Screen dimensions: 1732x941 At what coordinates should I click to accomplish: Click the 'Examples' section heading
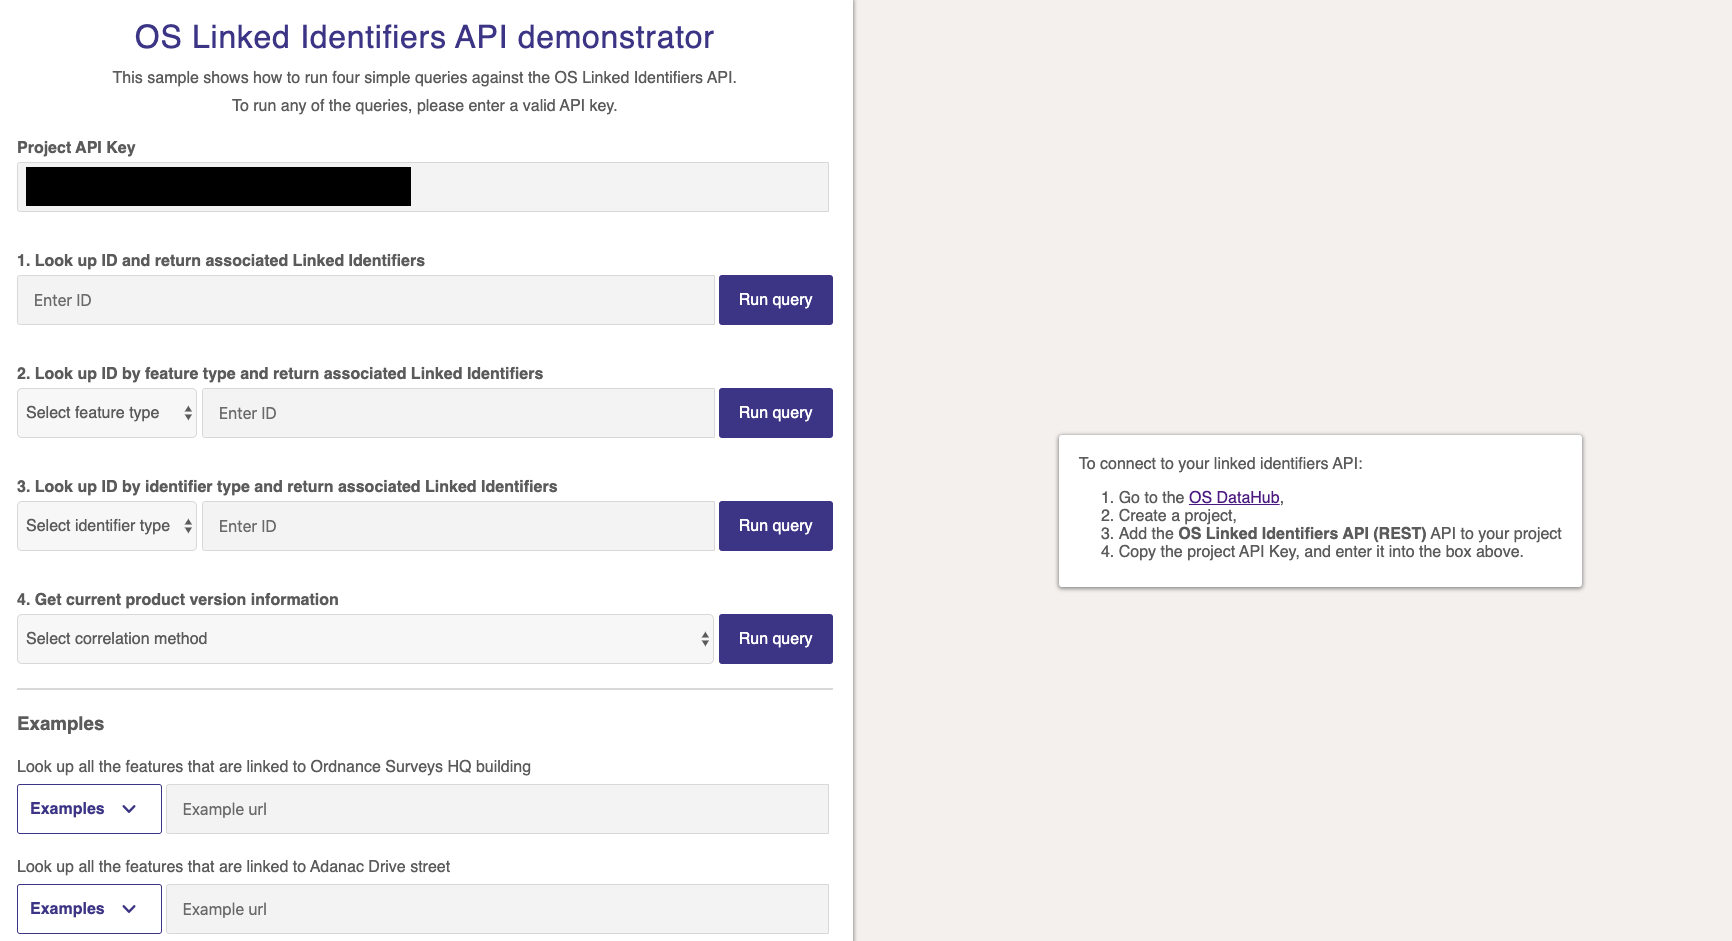pos(61,723)
